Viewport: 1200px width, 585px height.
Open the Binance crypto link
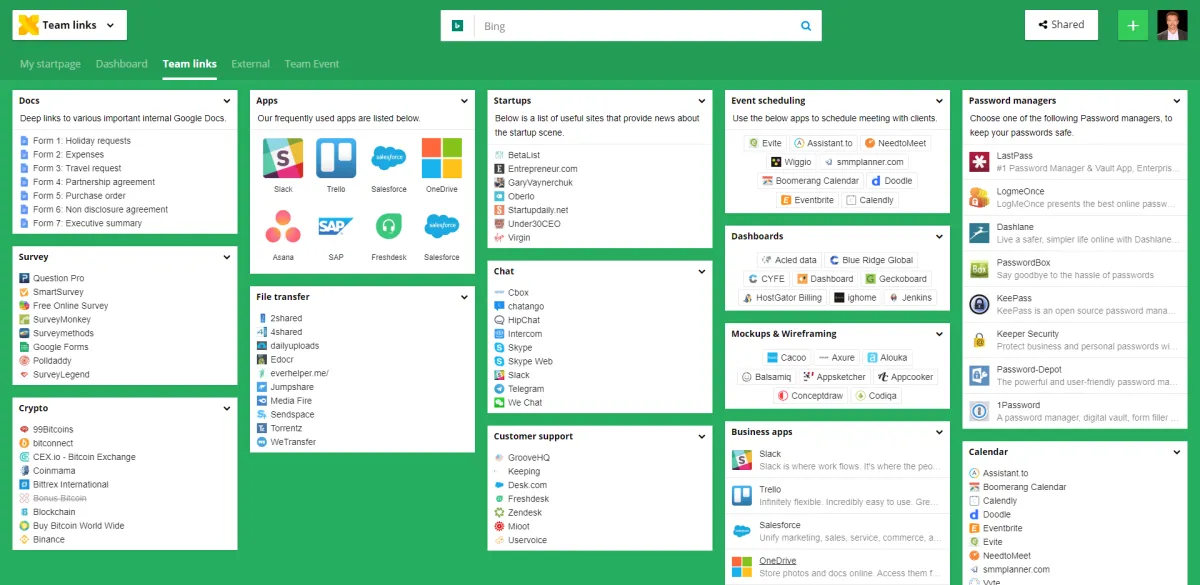click(x=49, y=539)
